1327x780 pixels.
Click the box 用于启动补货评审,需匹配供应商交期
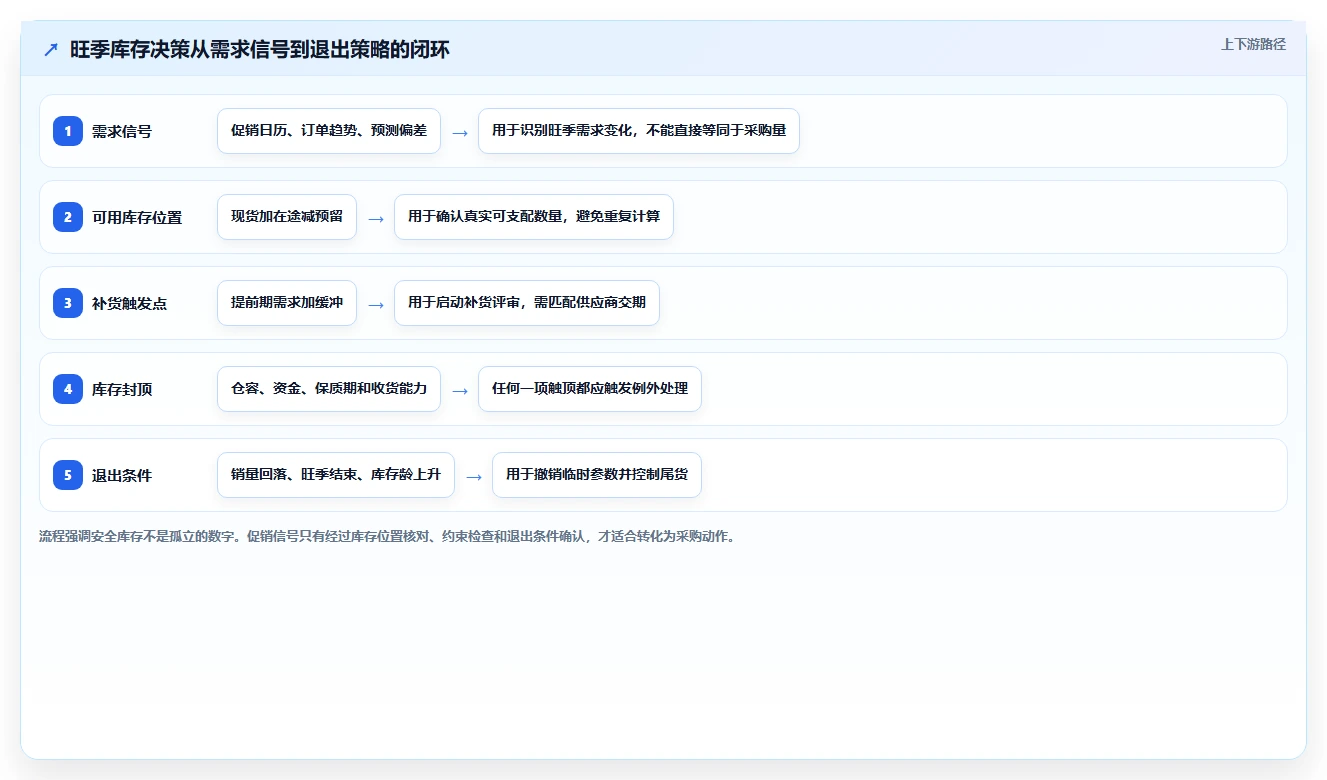[527, 303]
